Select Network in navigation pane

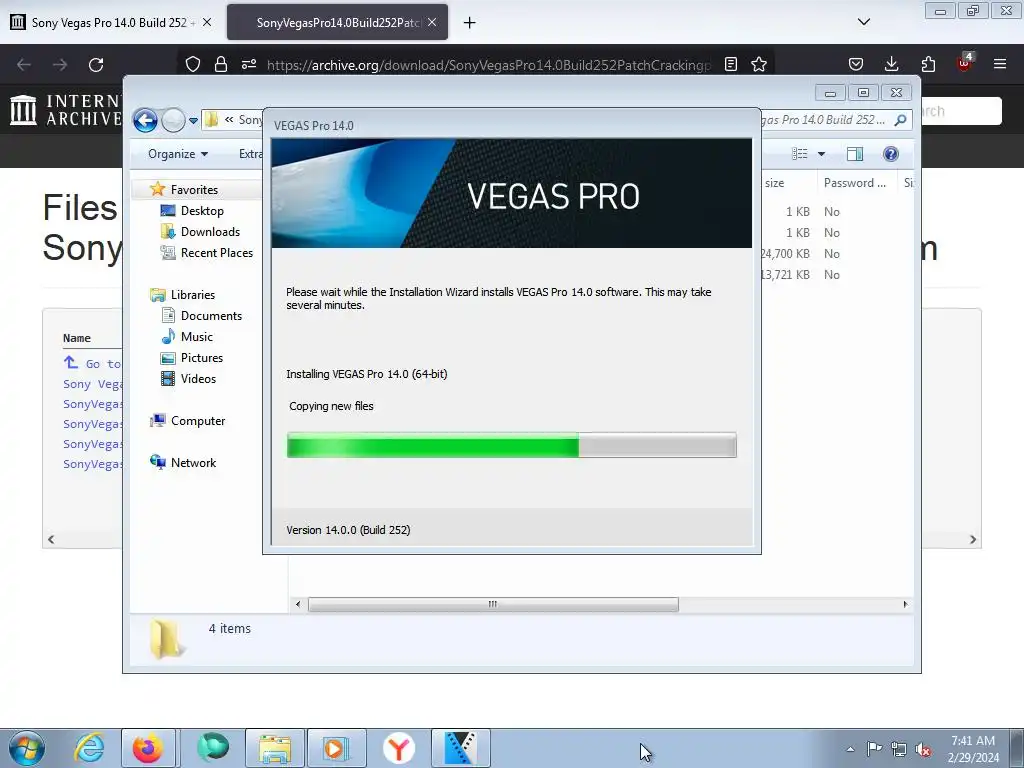pyautogui.click(x=193, y=462)
